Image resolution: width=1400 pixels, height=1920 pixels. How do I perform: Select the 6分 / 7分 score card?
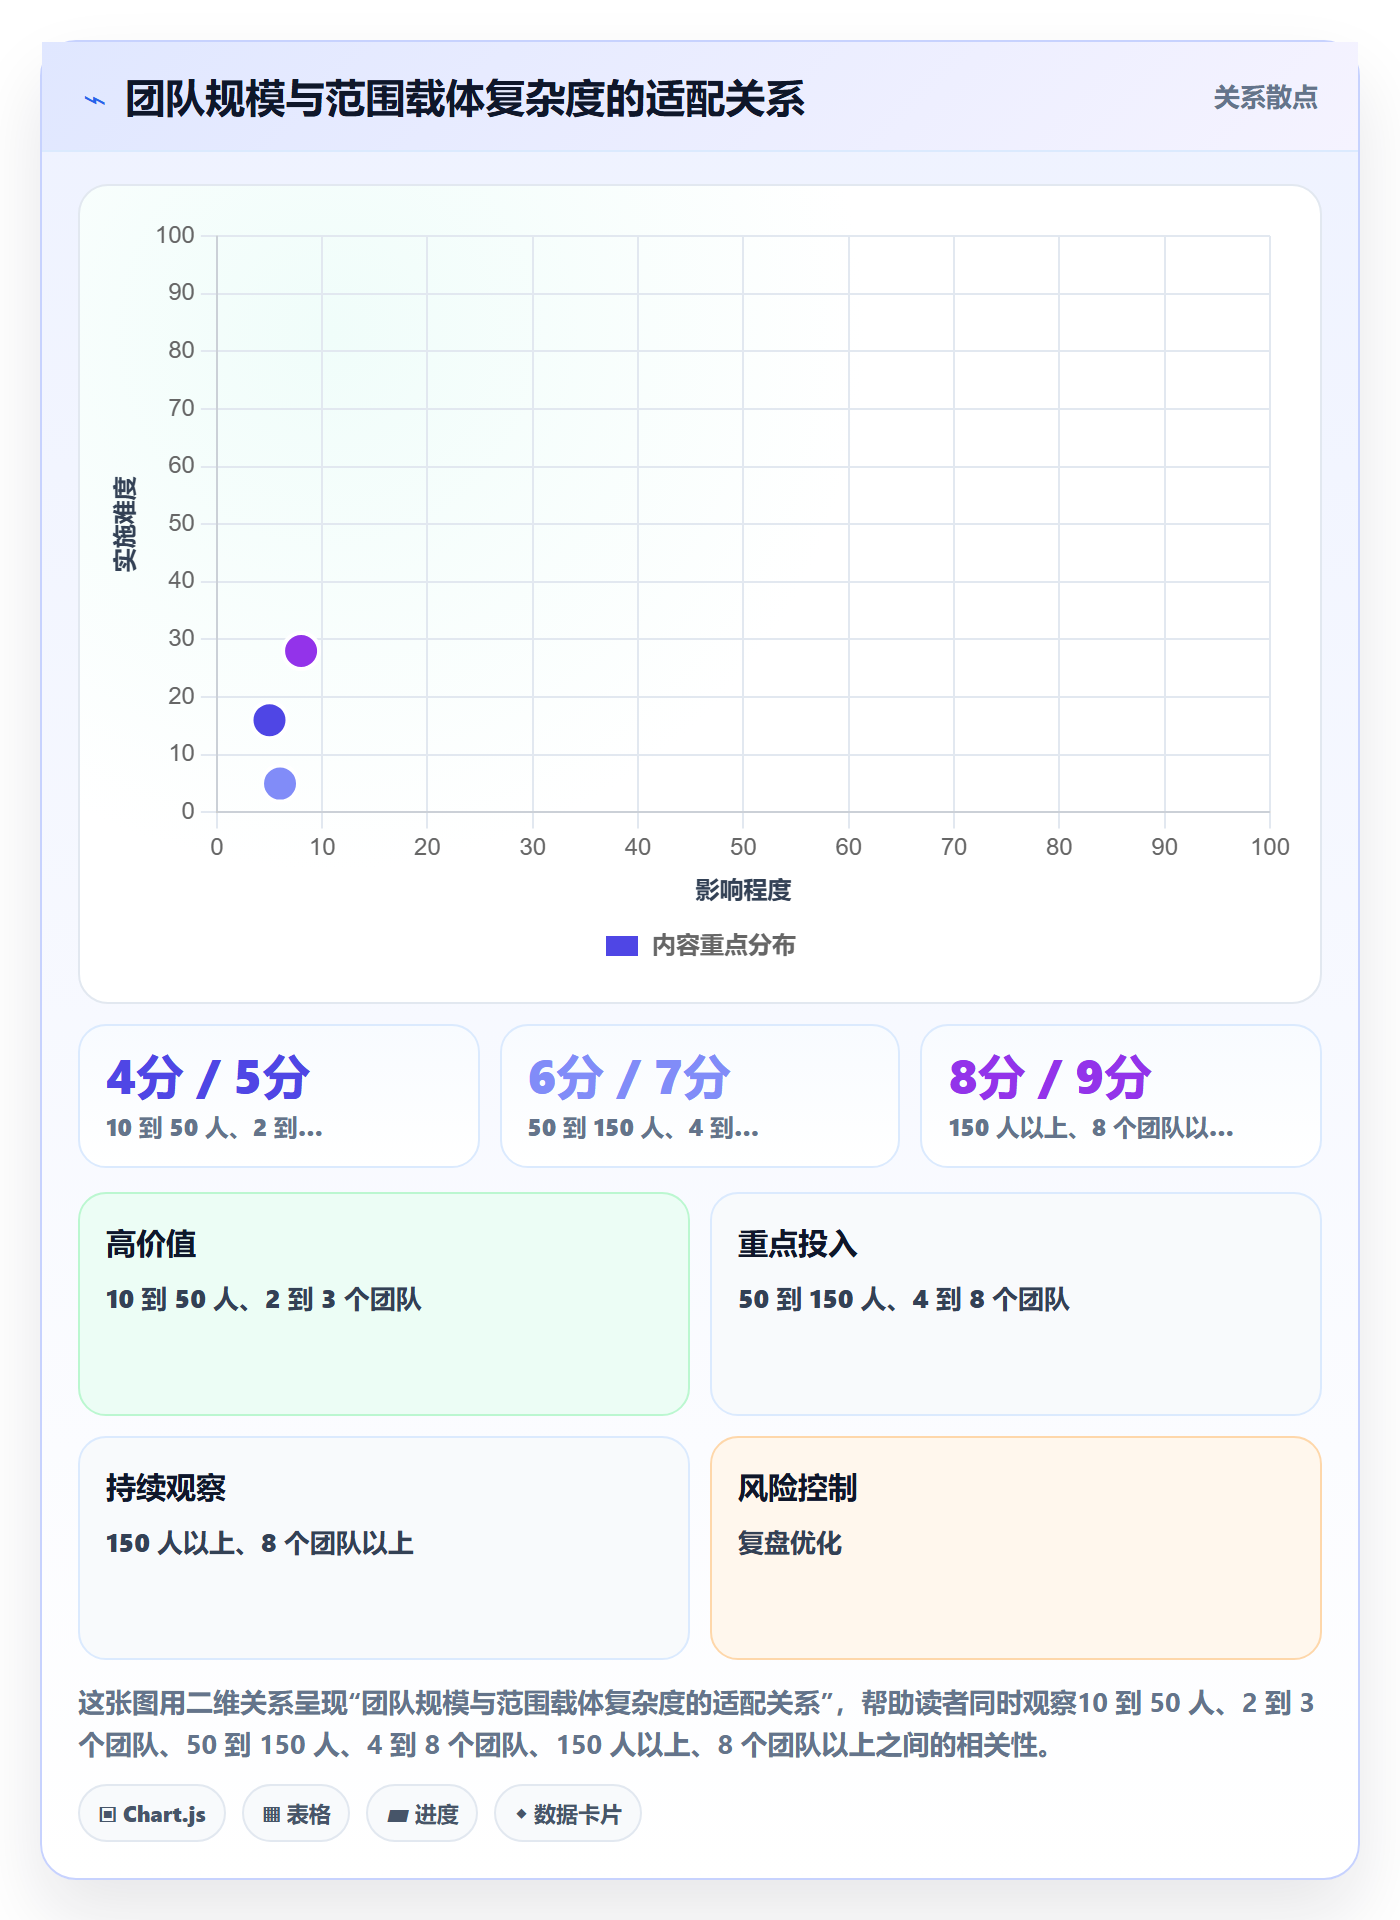pos(700,1096)
